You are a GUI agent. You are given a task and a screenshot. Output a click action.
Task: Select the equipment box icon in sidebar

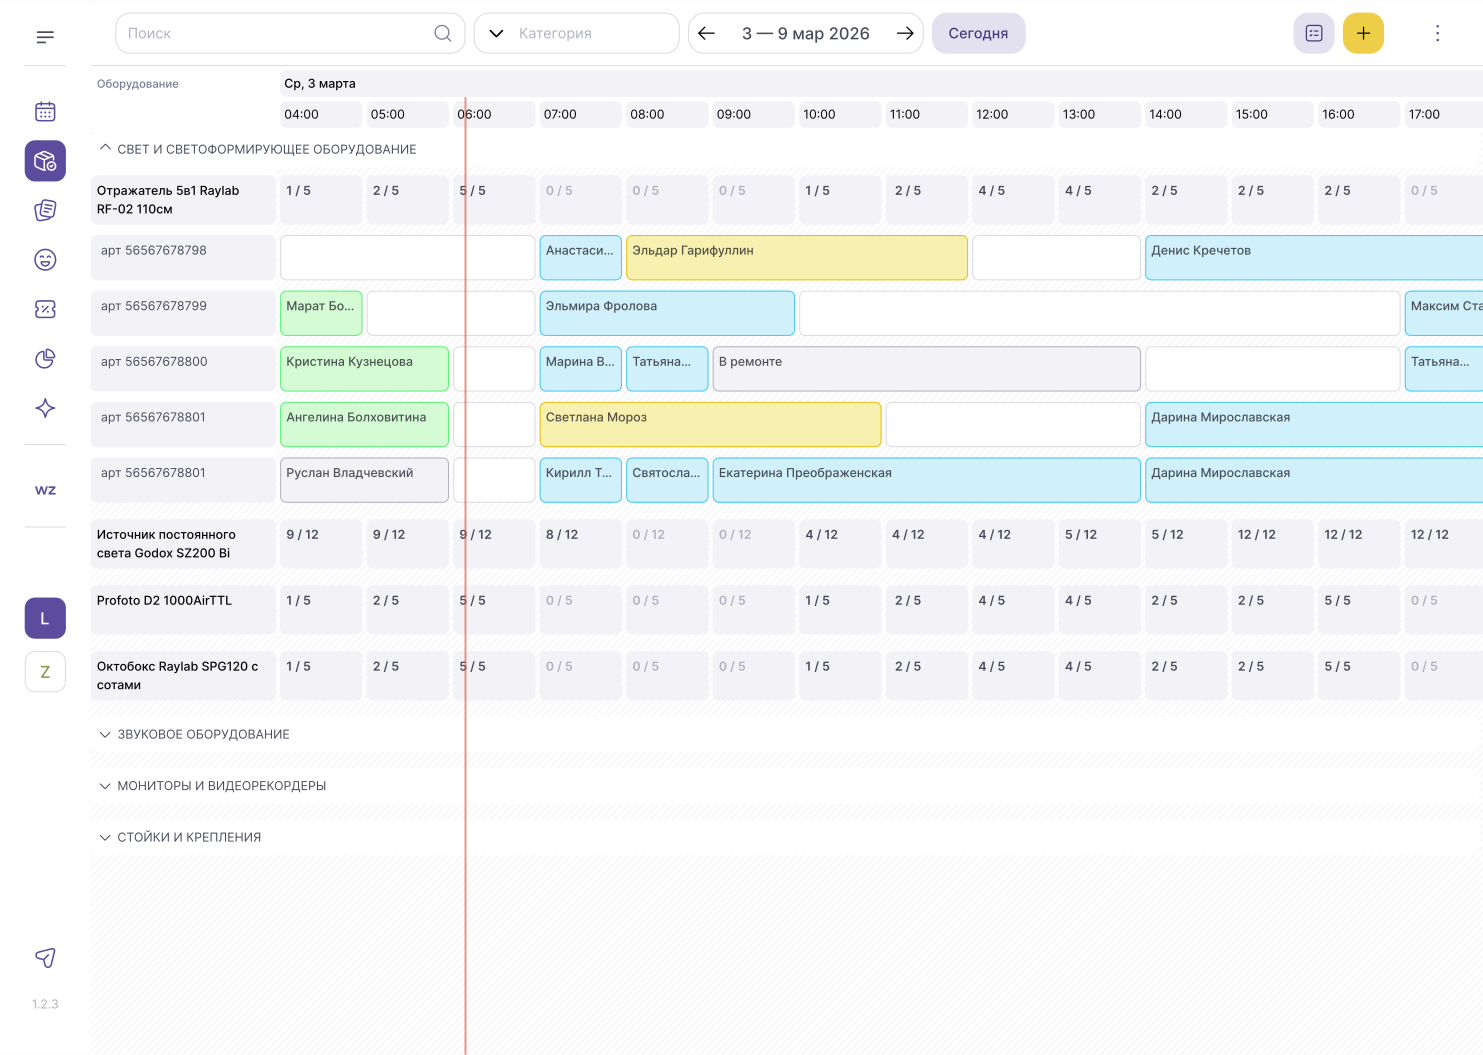45,161
